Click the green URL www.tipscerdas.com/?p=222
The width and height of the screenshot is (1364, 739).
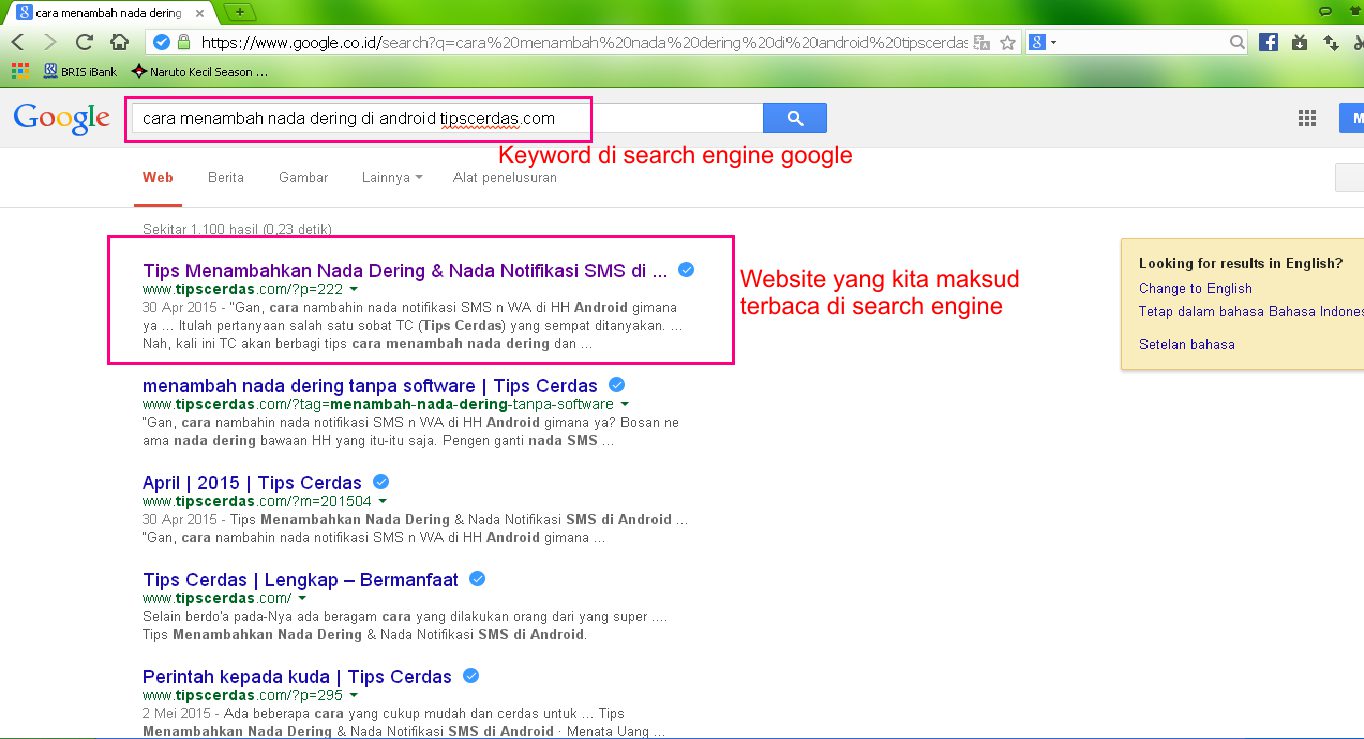[x=243, y=289]
